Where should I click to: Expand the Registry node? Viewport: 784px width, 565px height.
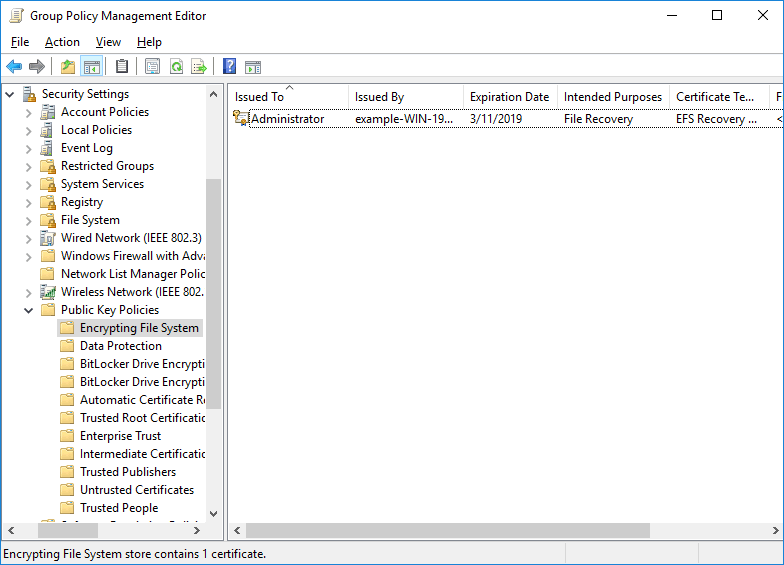(28, 203)
